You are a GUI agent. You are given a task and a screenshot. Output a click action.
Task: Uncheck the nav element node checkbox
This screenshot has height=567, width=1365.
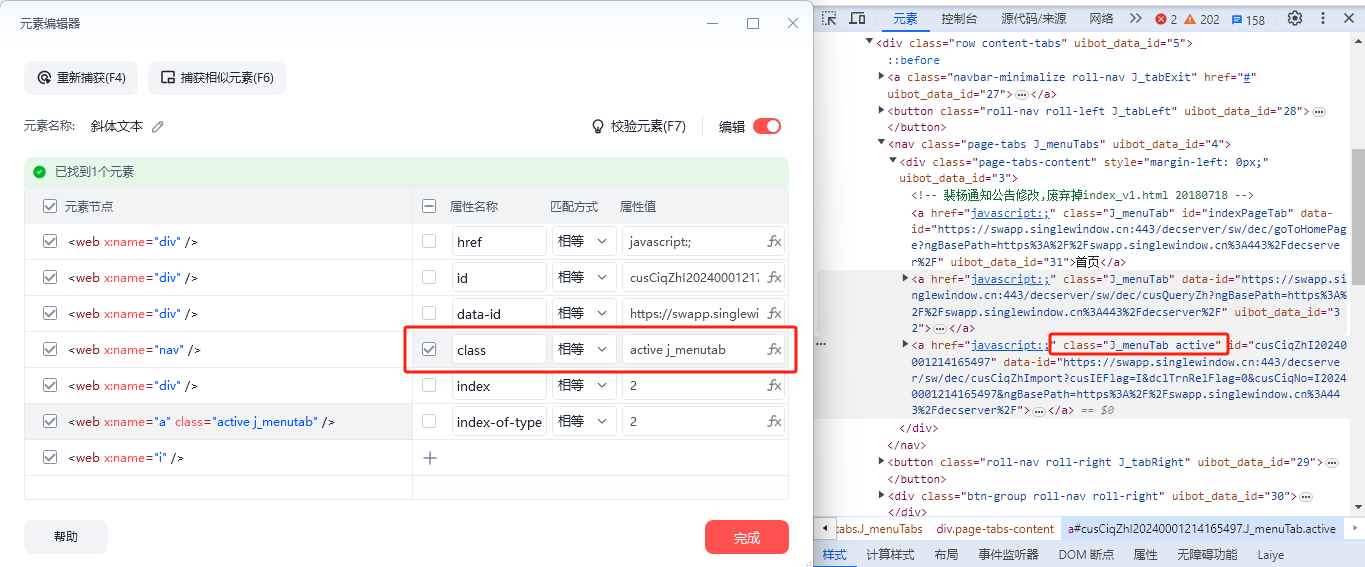click(x=50, y=350)
